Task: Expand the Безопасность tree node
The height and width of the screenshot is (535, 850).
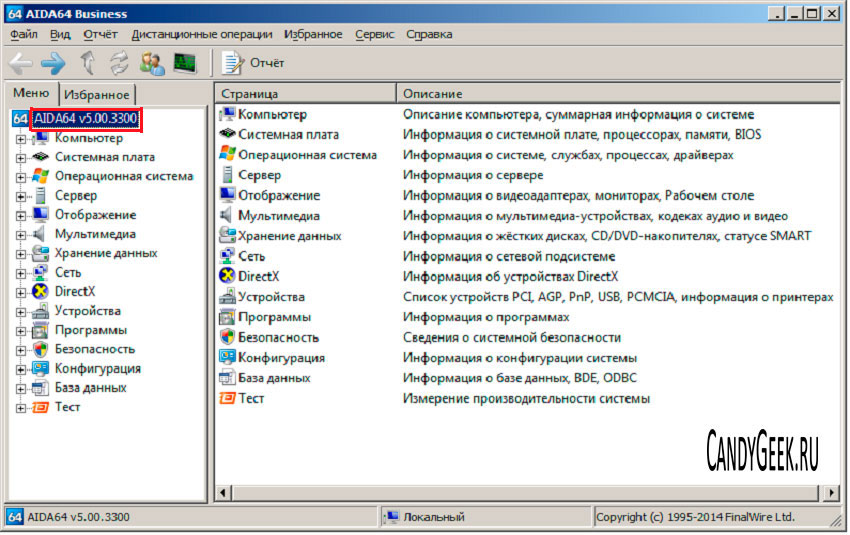Action: coord(21,351)
